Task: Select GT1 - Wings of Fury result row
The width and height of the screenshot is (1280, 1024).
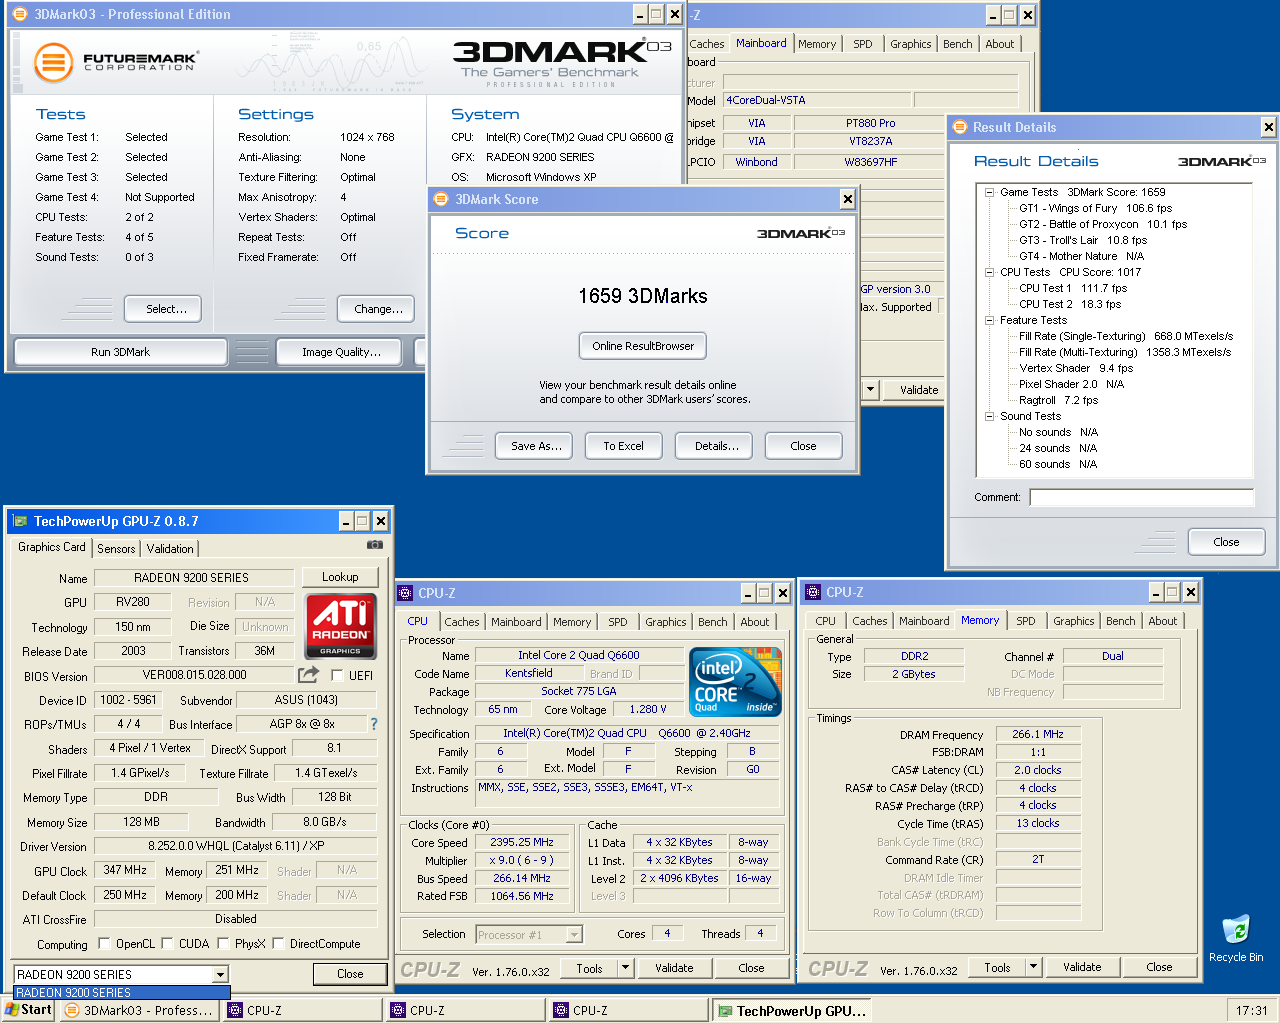Action: 1095,208
